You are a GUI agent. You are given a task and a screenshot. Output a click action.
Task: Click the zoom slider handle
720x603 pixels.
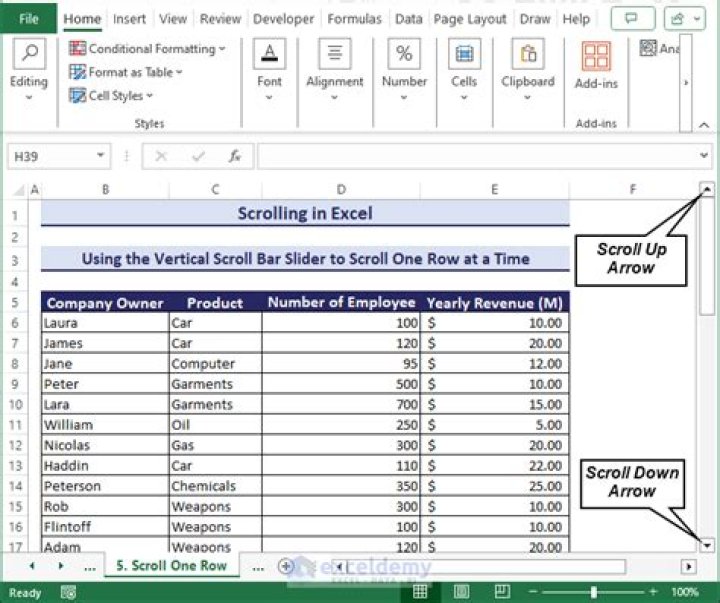(x=593, y=592)
